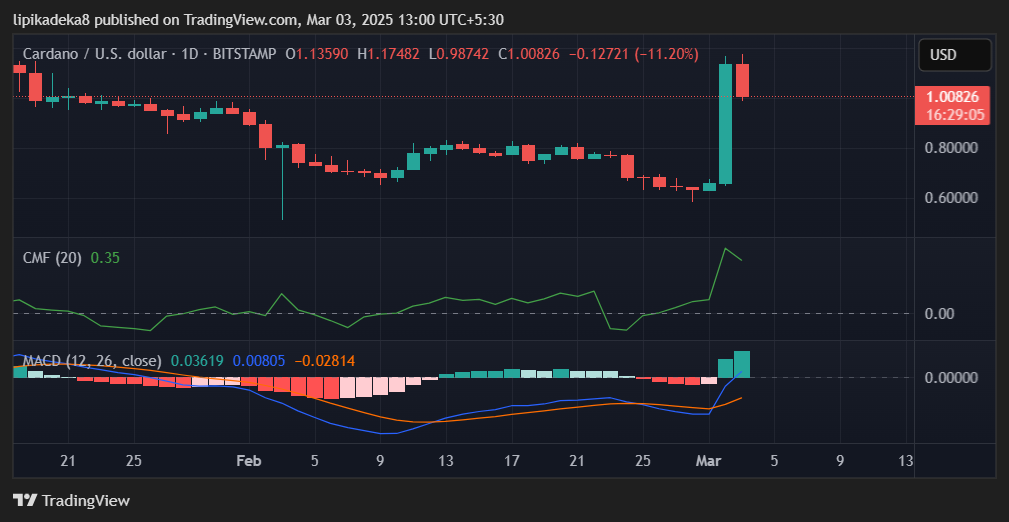This screenshot has height=522, width=1009.
Task: Click the USD currency button
Action: pyautogui.click(x=955, y=55)
